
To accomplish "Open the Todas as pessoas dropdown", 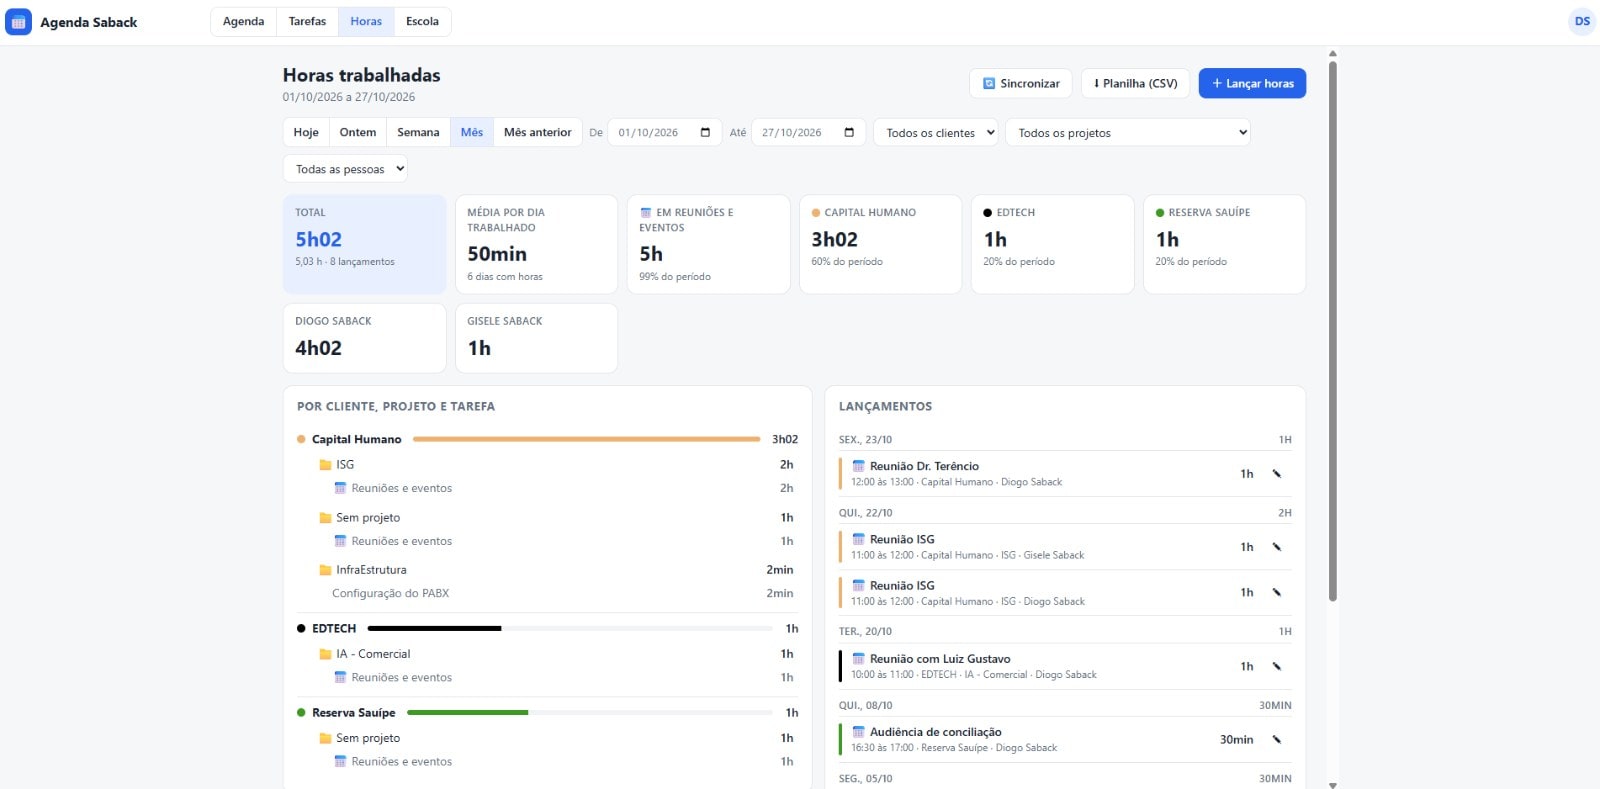I will 345,169.
